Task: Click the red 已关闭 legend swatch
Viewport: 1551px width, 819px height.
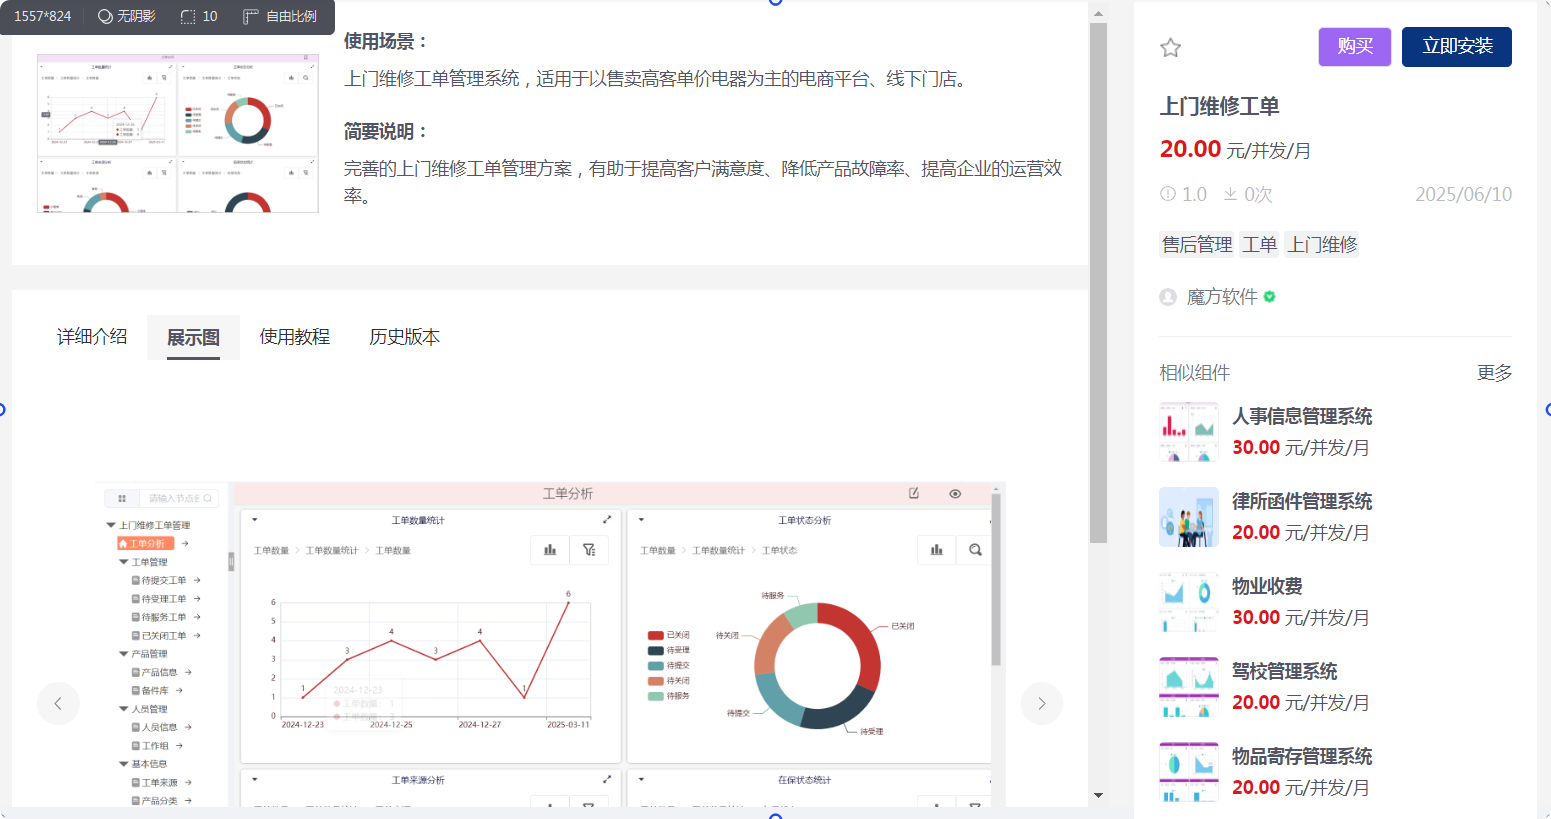Action: pos(655,635)
